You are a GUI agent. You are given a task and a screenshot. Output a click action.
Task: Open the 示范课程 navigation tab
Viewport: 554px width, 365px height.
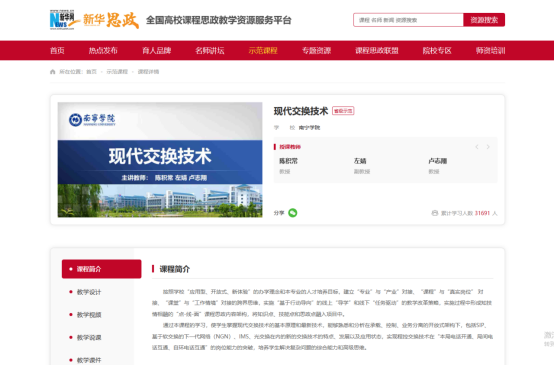(263, 51)
